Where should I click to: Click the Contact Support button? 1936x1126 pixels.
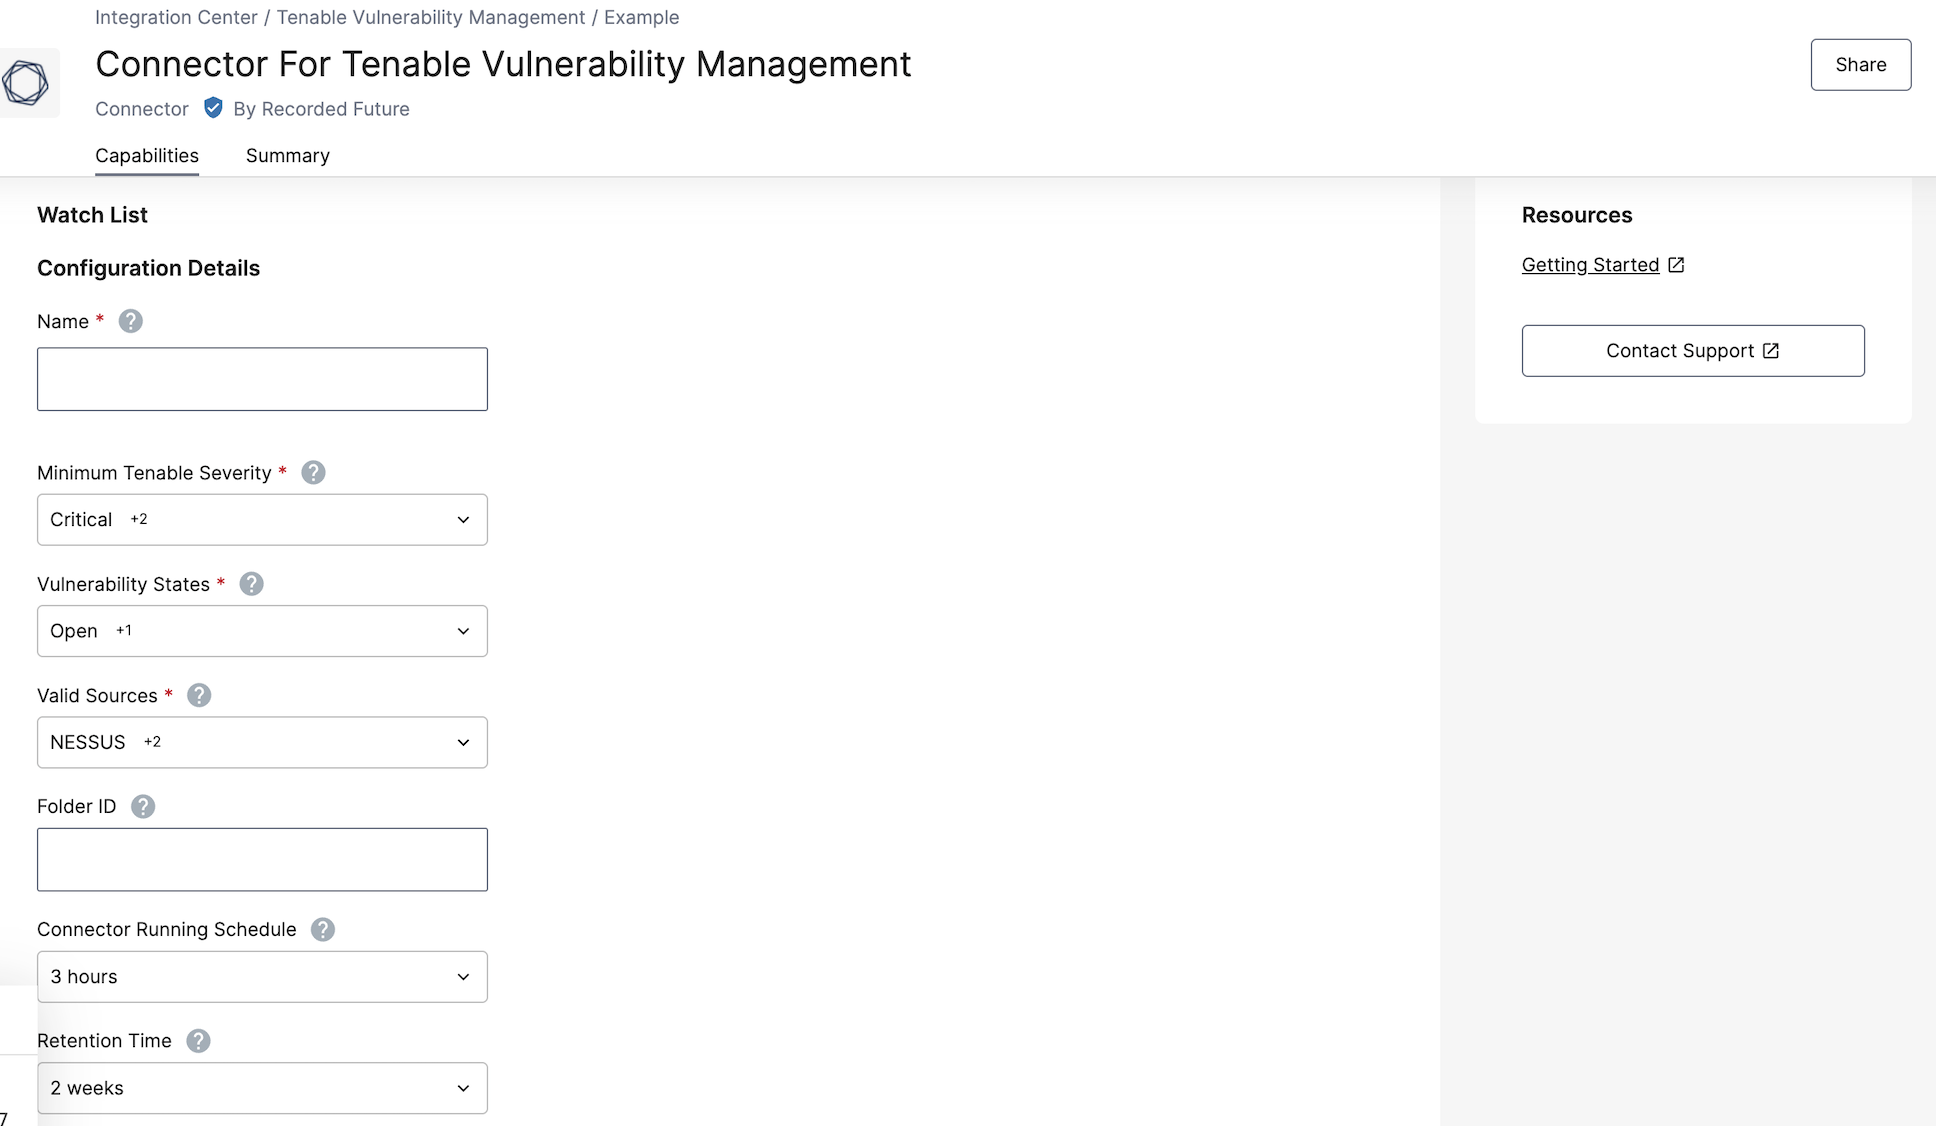[1692, 351]
